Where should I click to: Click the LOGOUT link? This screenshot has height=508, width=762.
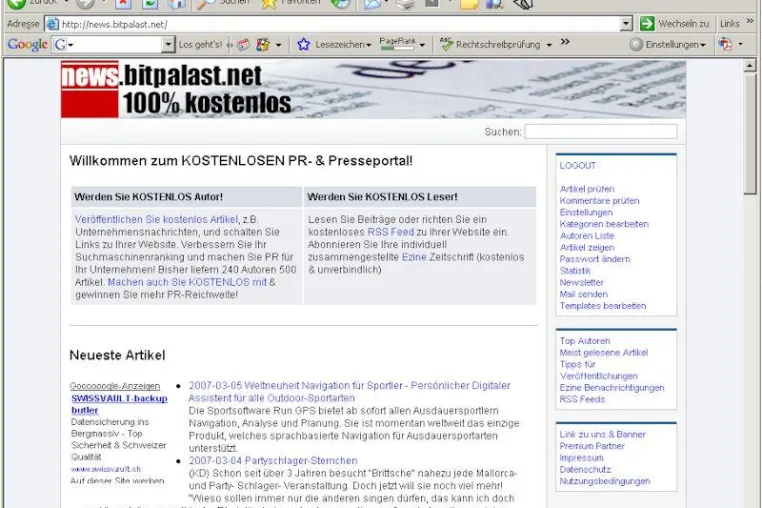click(577, 165)
